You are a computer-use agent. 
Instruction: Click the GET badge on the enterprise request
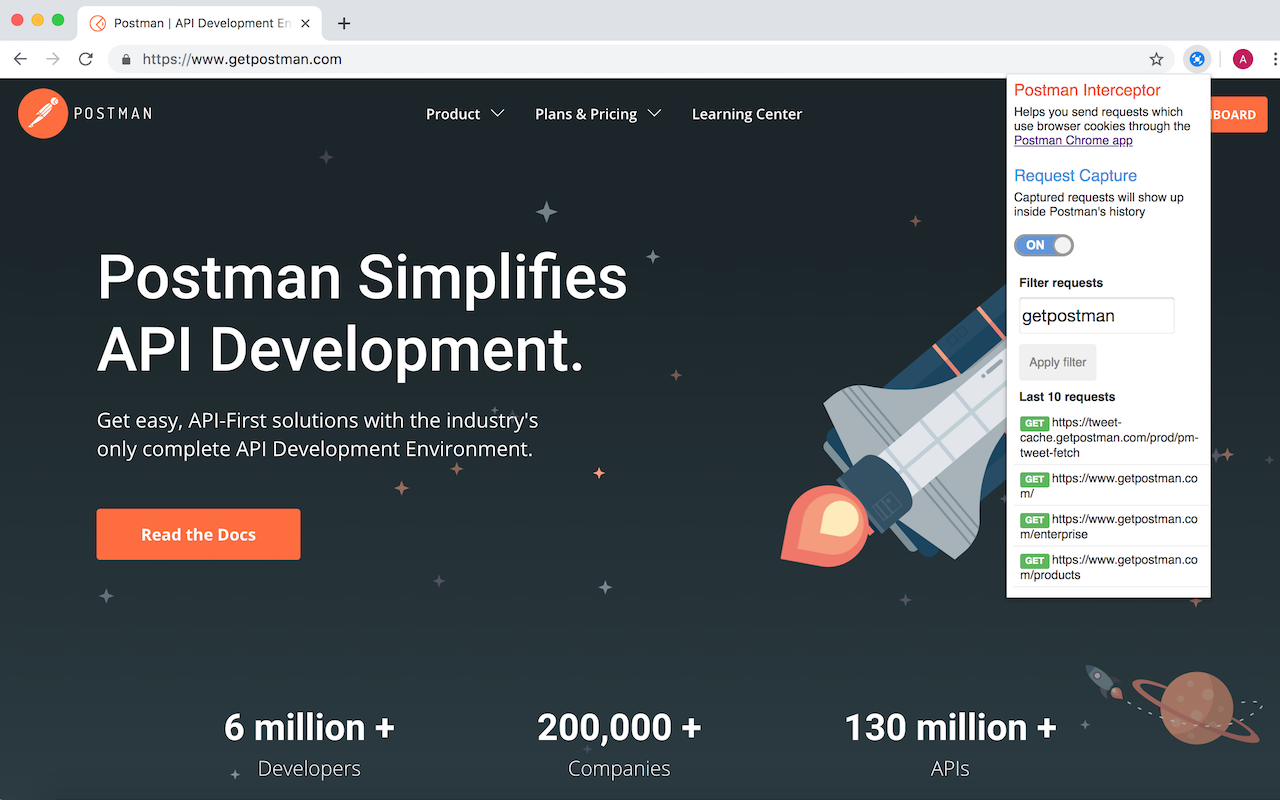[1034, 520]
